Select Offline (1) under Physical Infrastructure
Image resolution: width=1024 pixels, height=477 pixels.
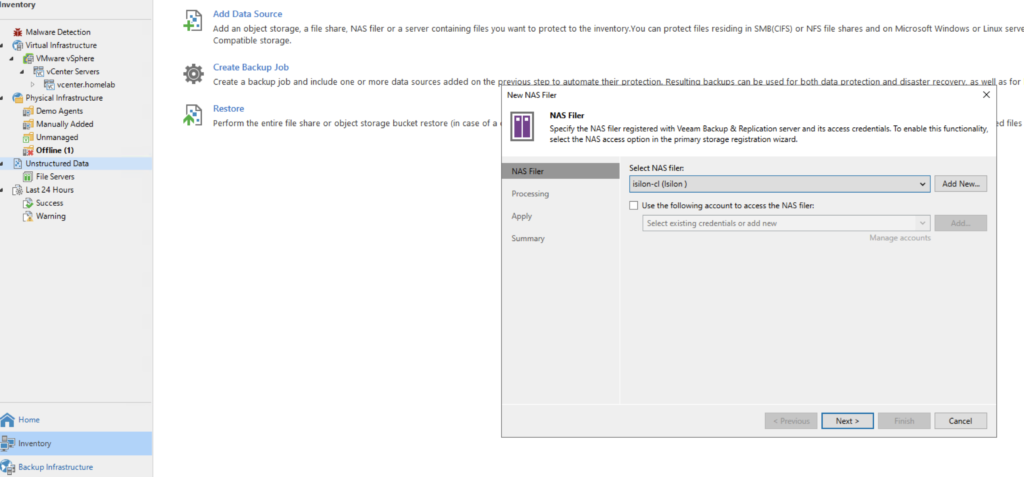[x=55, y=150]
